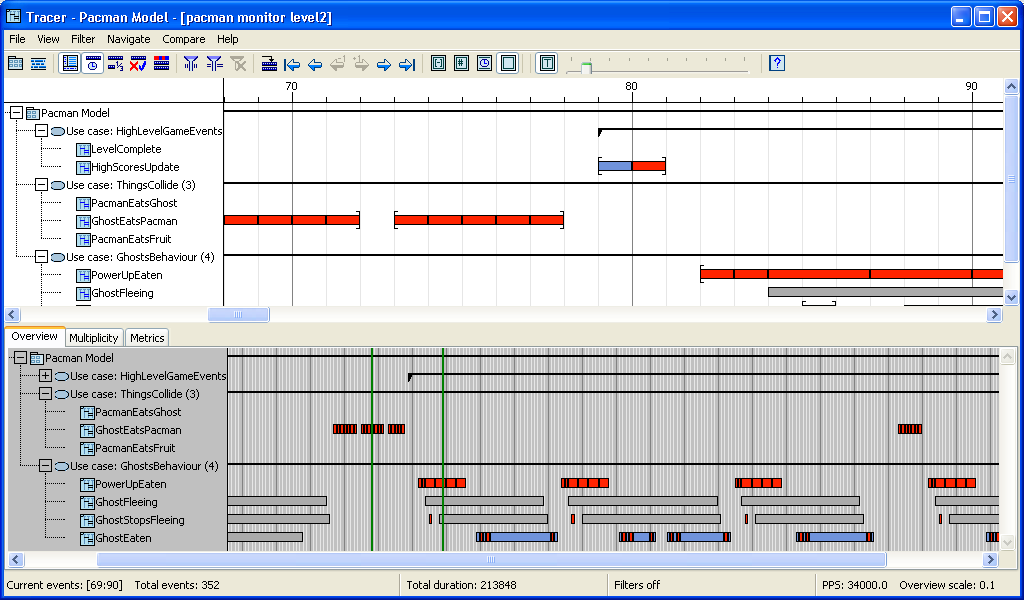This screenshot has height=600, width=1024.
Task: Click the HighScoresUpdate blue event bar
Action: (615, 166)
